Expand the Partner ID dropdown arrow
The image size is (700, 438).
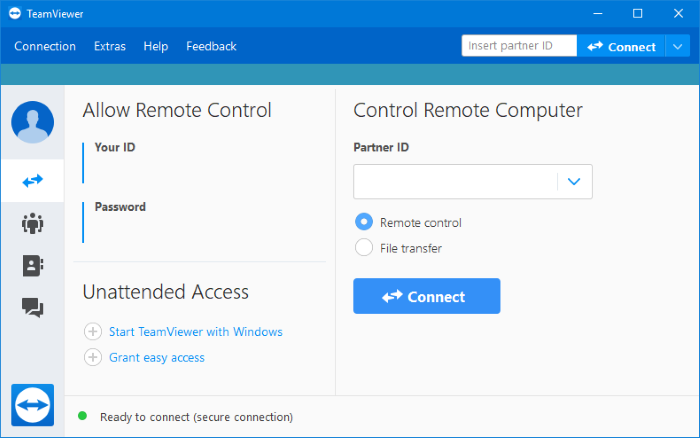click(574, 182)
